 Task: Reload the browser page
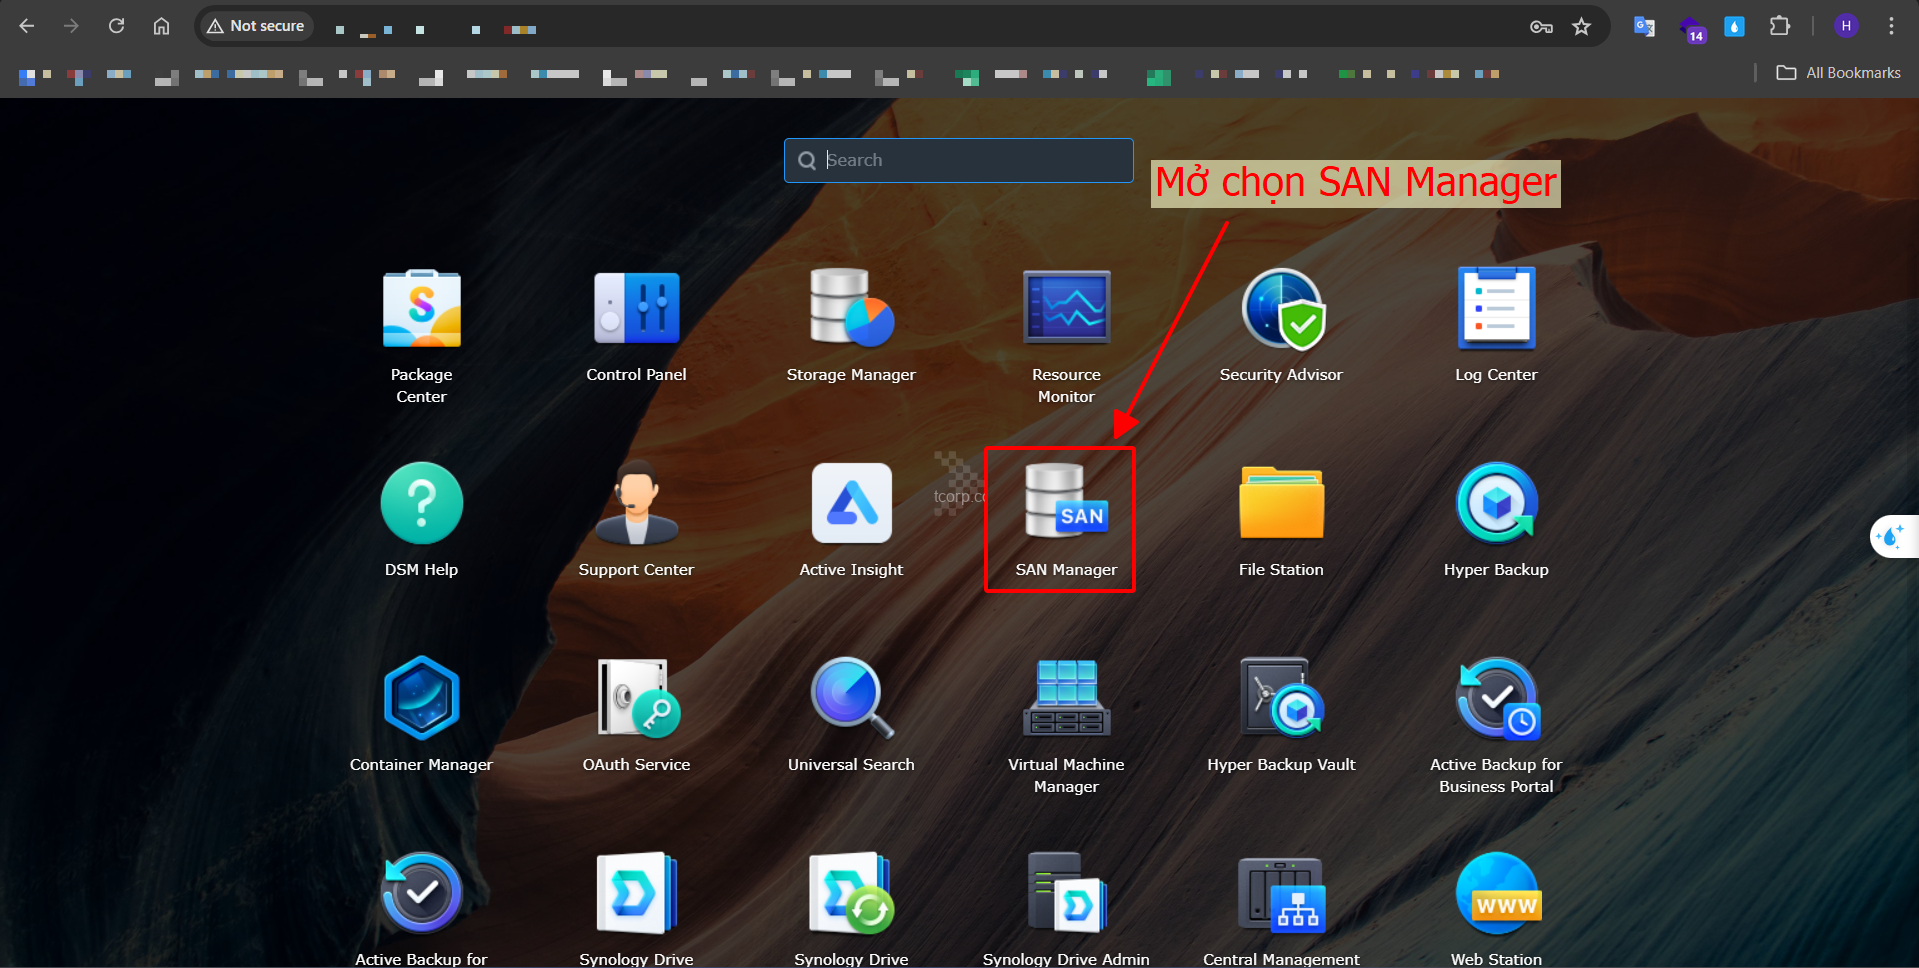pyautogui.click(x=116, y=26)
